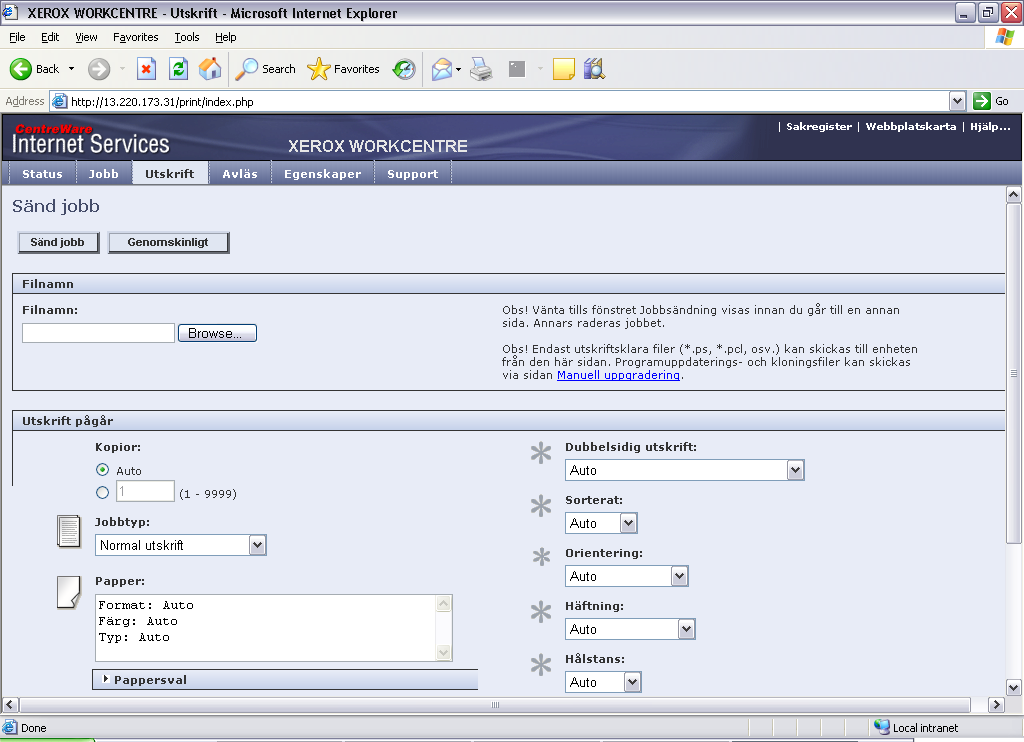Open the Sorterat dropdown
This screenshot has width=1024, height=742.
tap(601, 523)
